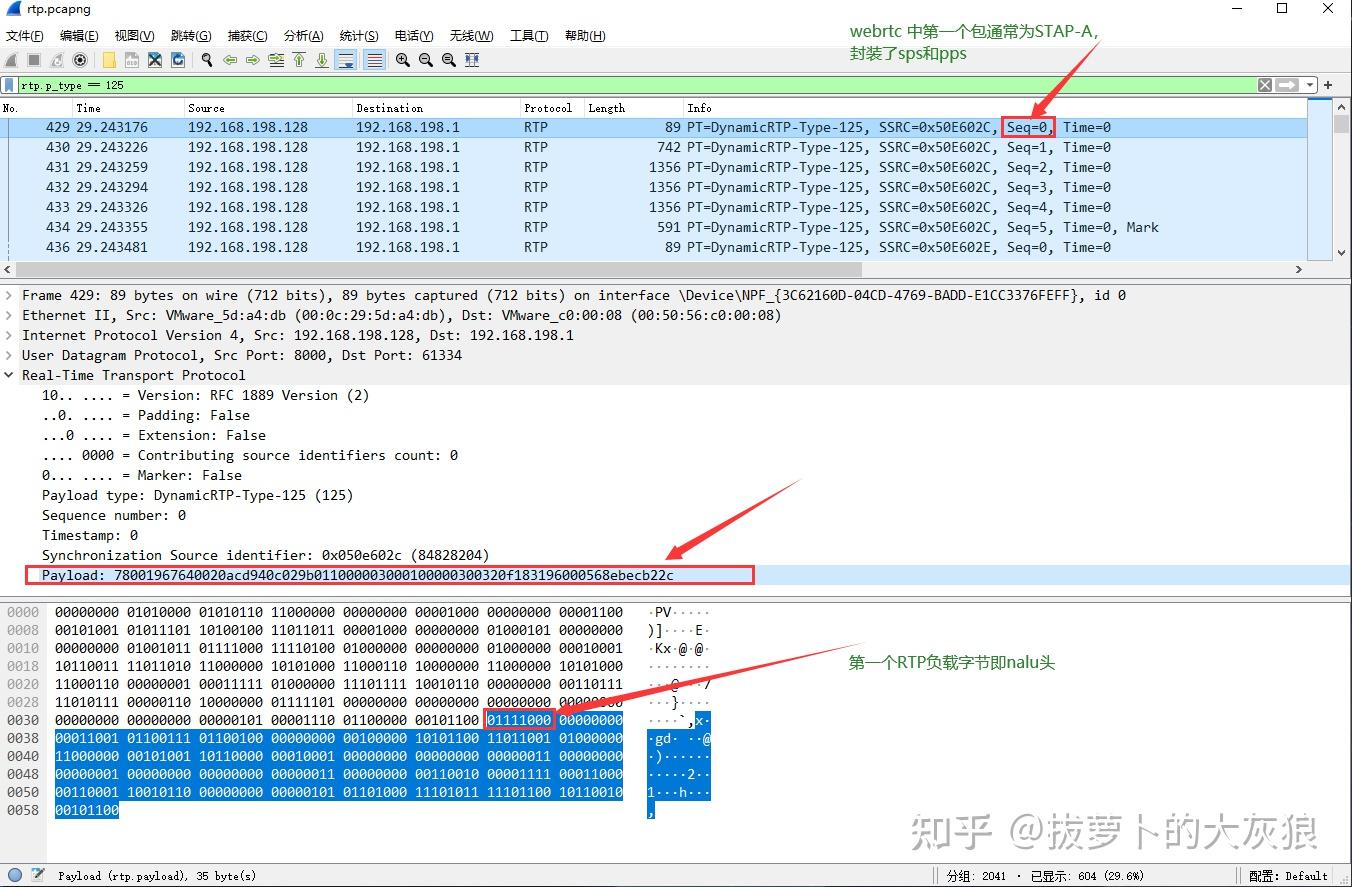
Task: Select the start capture shark-fin icon
Action: tap(11, 60)
